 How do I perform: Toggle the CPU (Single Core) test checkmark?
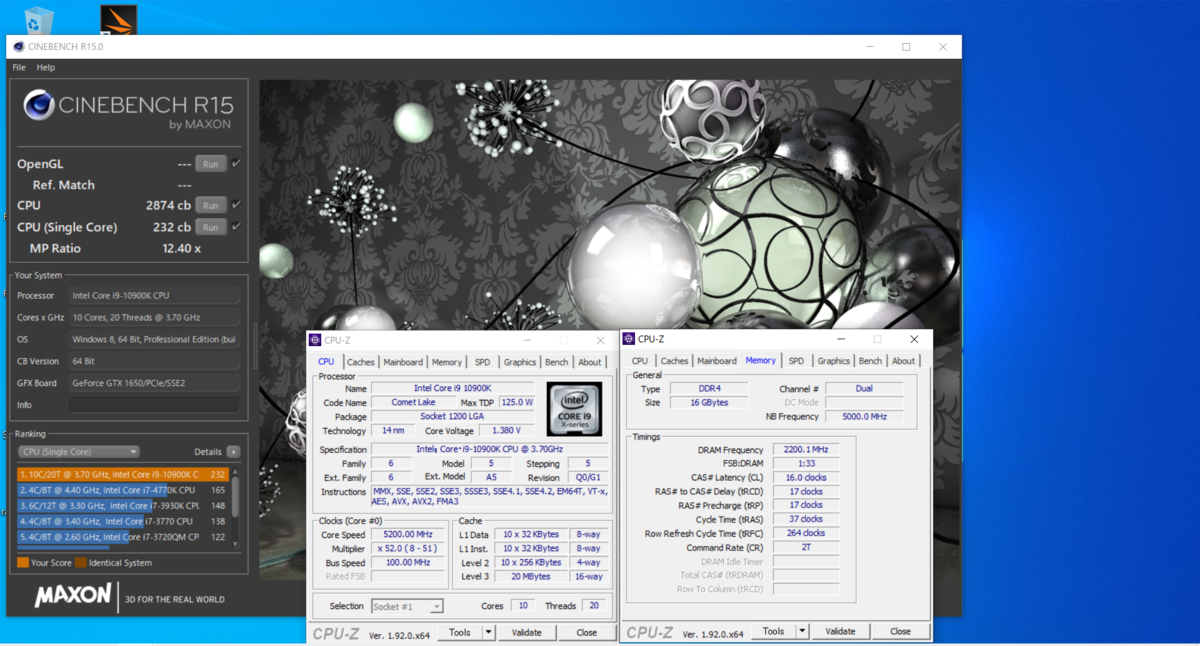pos(236,226)
